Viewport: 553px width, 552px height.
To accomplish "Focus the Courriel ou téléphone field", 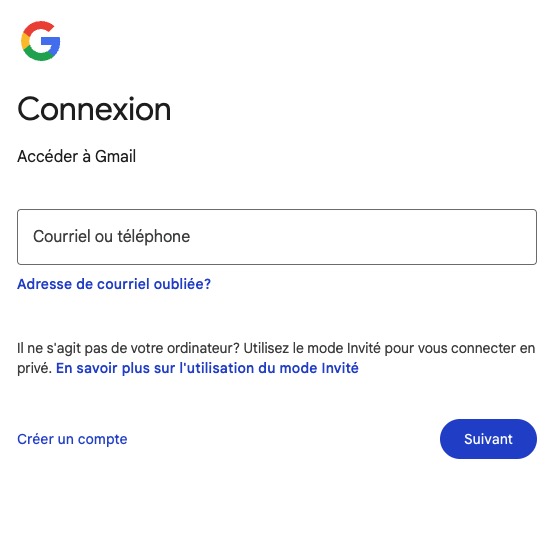I will pyautogui.click(x=277, y=237).
